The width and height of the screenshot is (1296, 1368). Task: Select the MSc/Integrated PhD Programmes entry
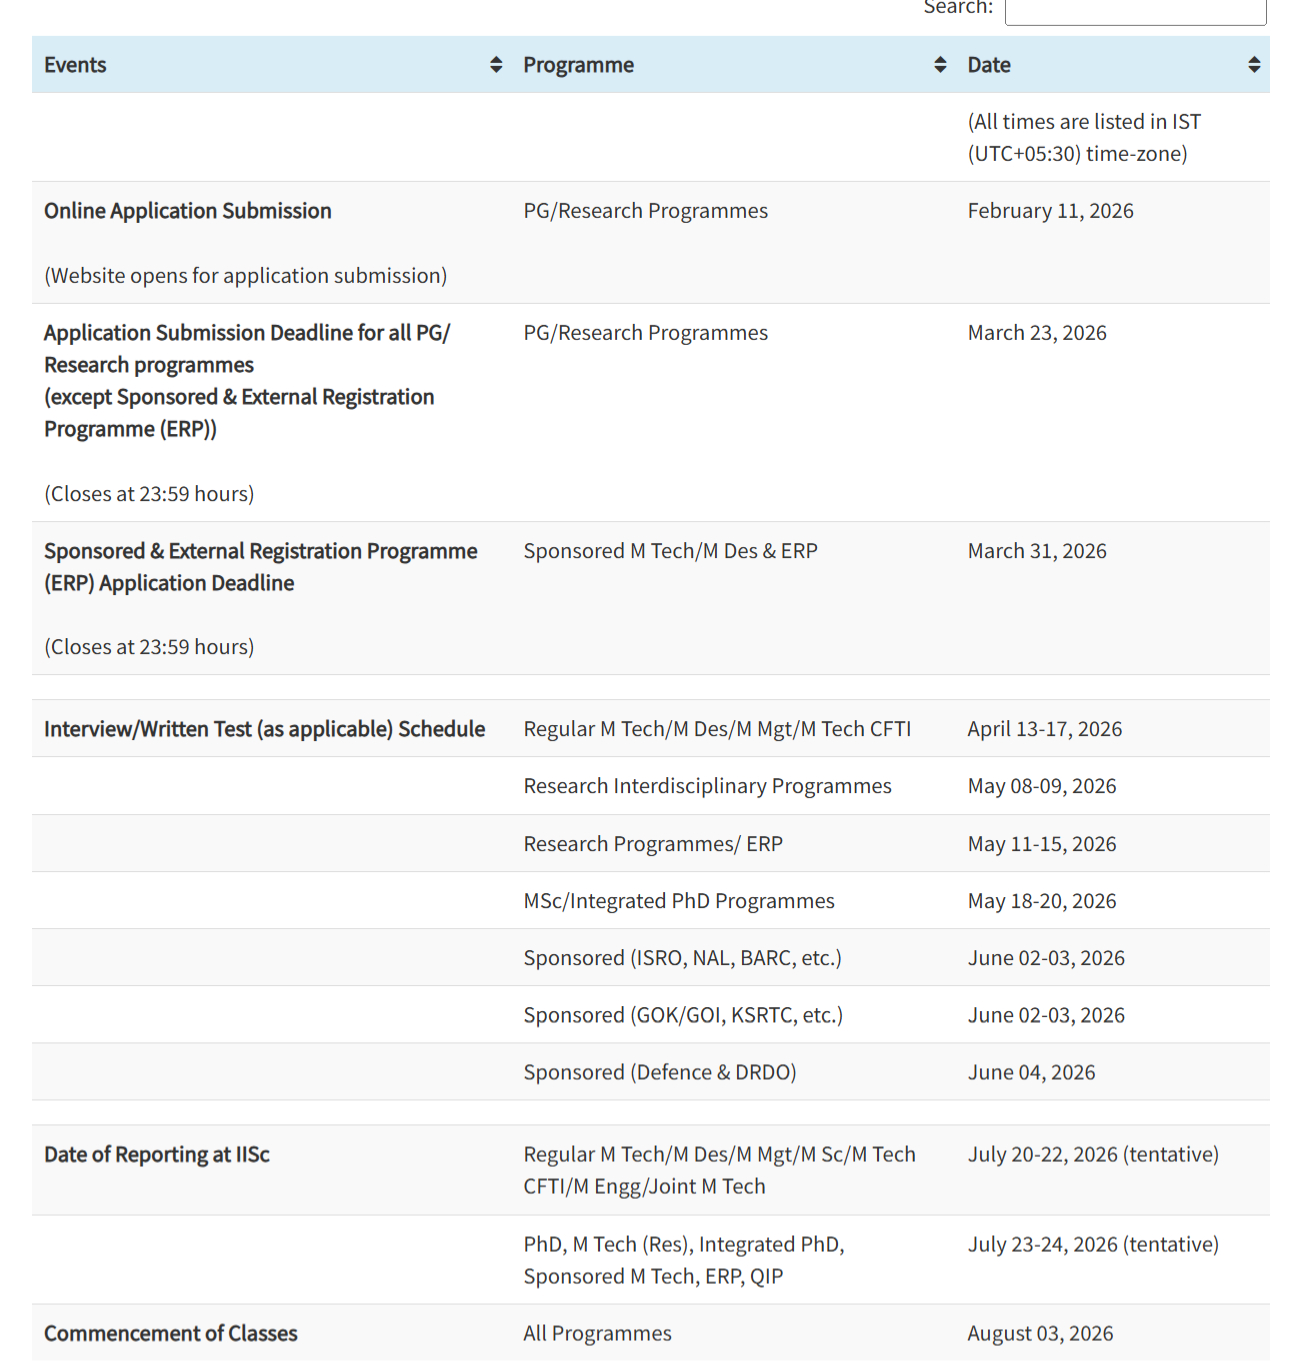pyautogui.click(x=679, y=900)
